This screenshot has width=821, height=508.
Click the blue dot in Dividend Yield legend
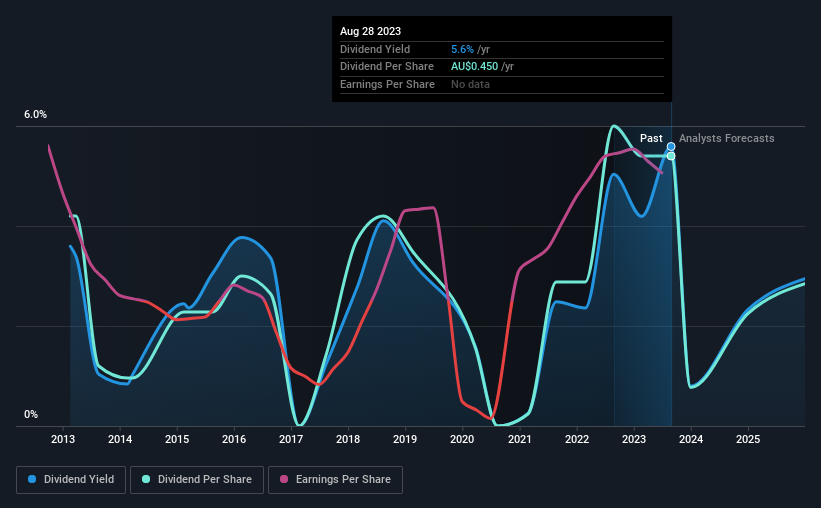tap(32, 479)
